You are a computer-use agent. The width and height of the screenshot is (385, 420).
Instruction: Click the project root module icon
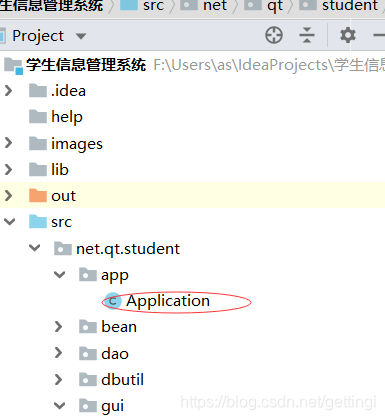pyautogui.click(x=13, y=65)
